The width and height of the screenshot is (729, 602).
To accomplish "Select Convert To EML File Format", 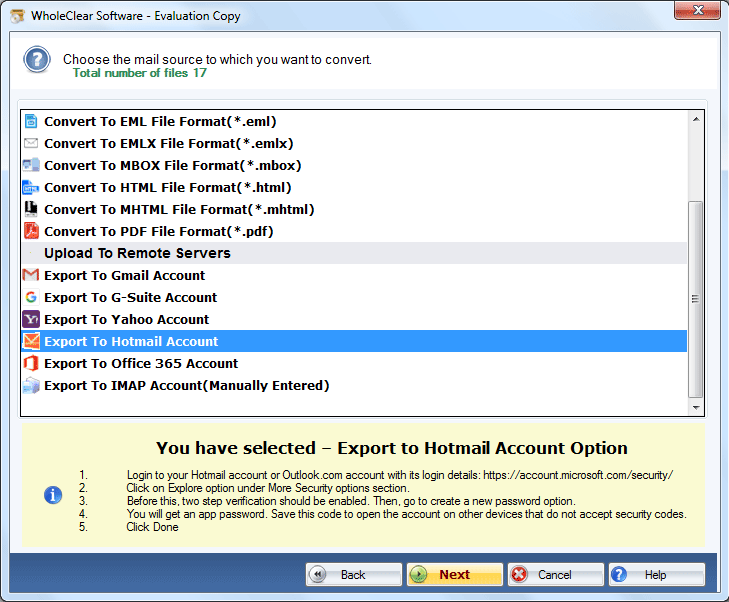I will [x=354, y=121].
